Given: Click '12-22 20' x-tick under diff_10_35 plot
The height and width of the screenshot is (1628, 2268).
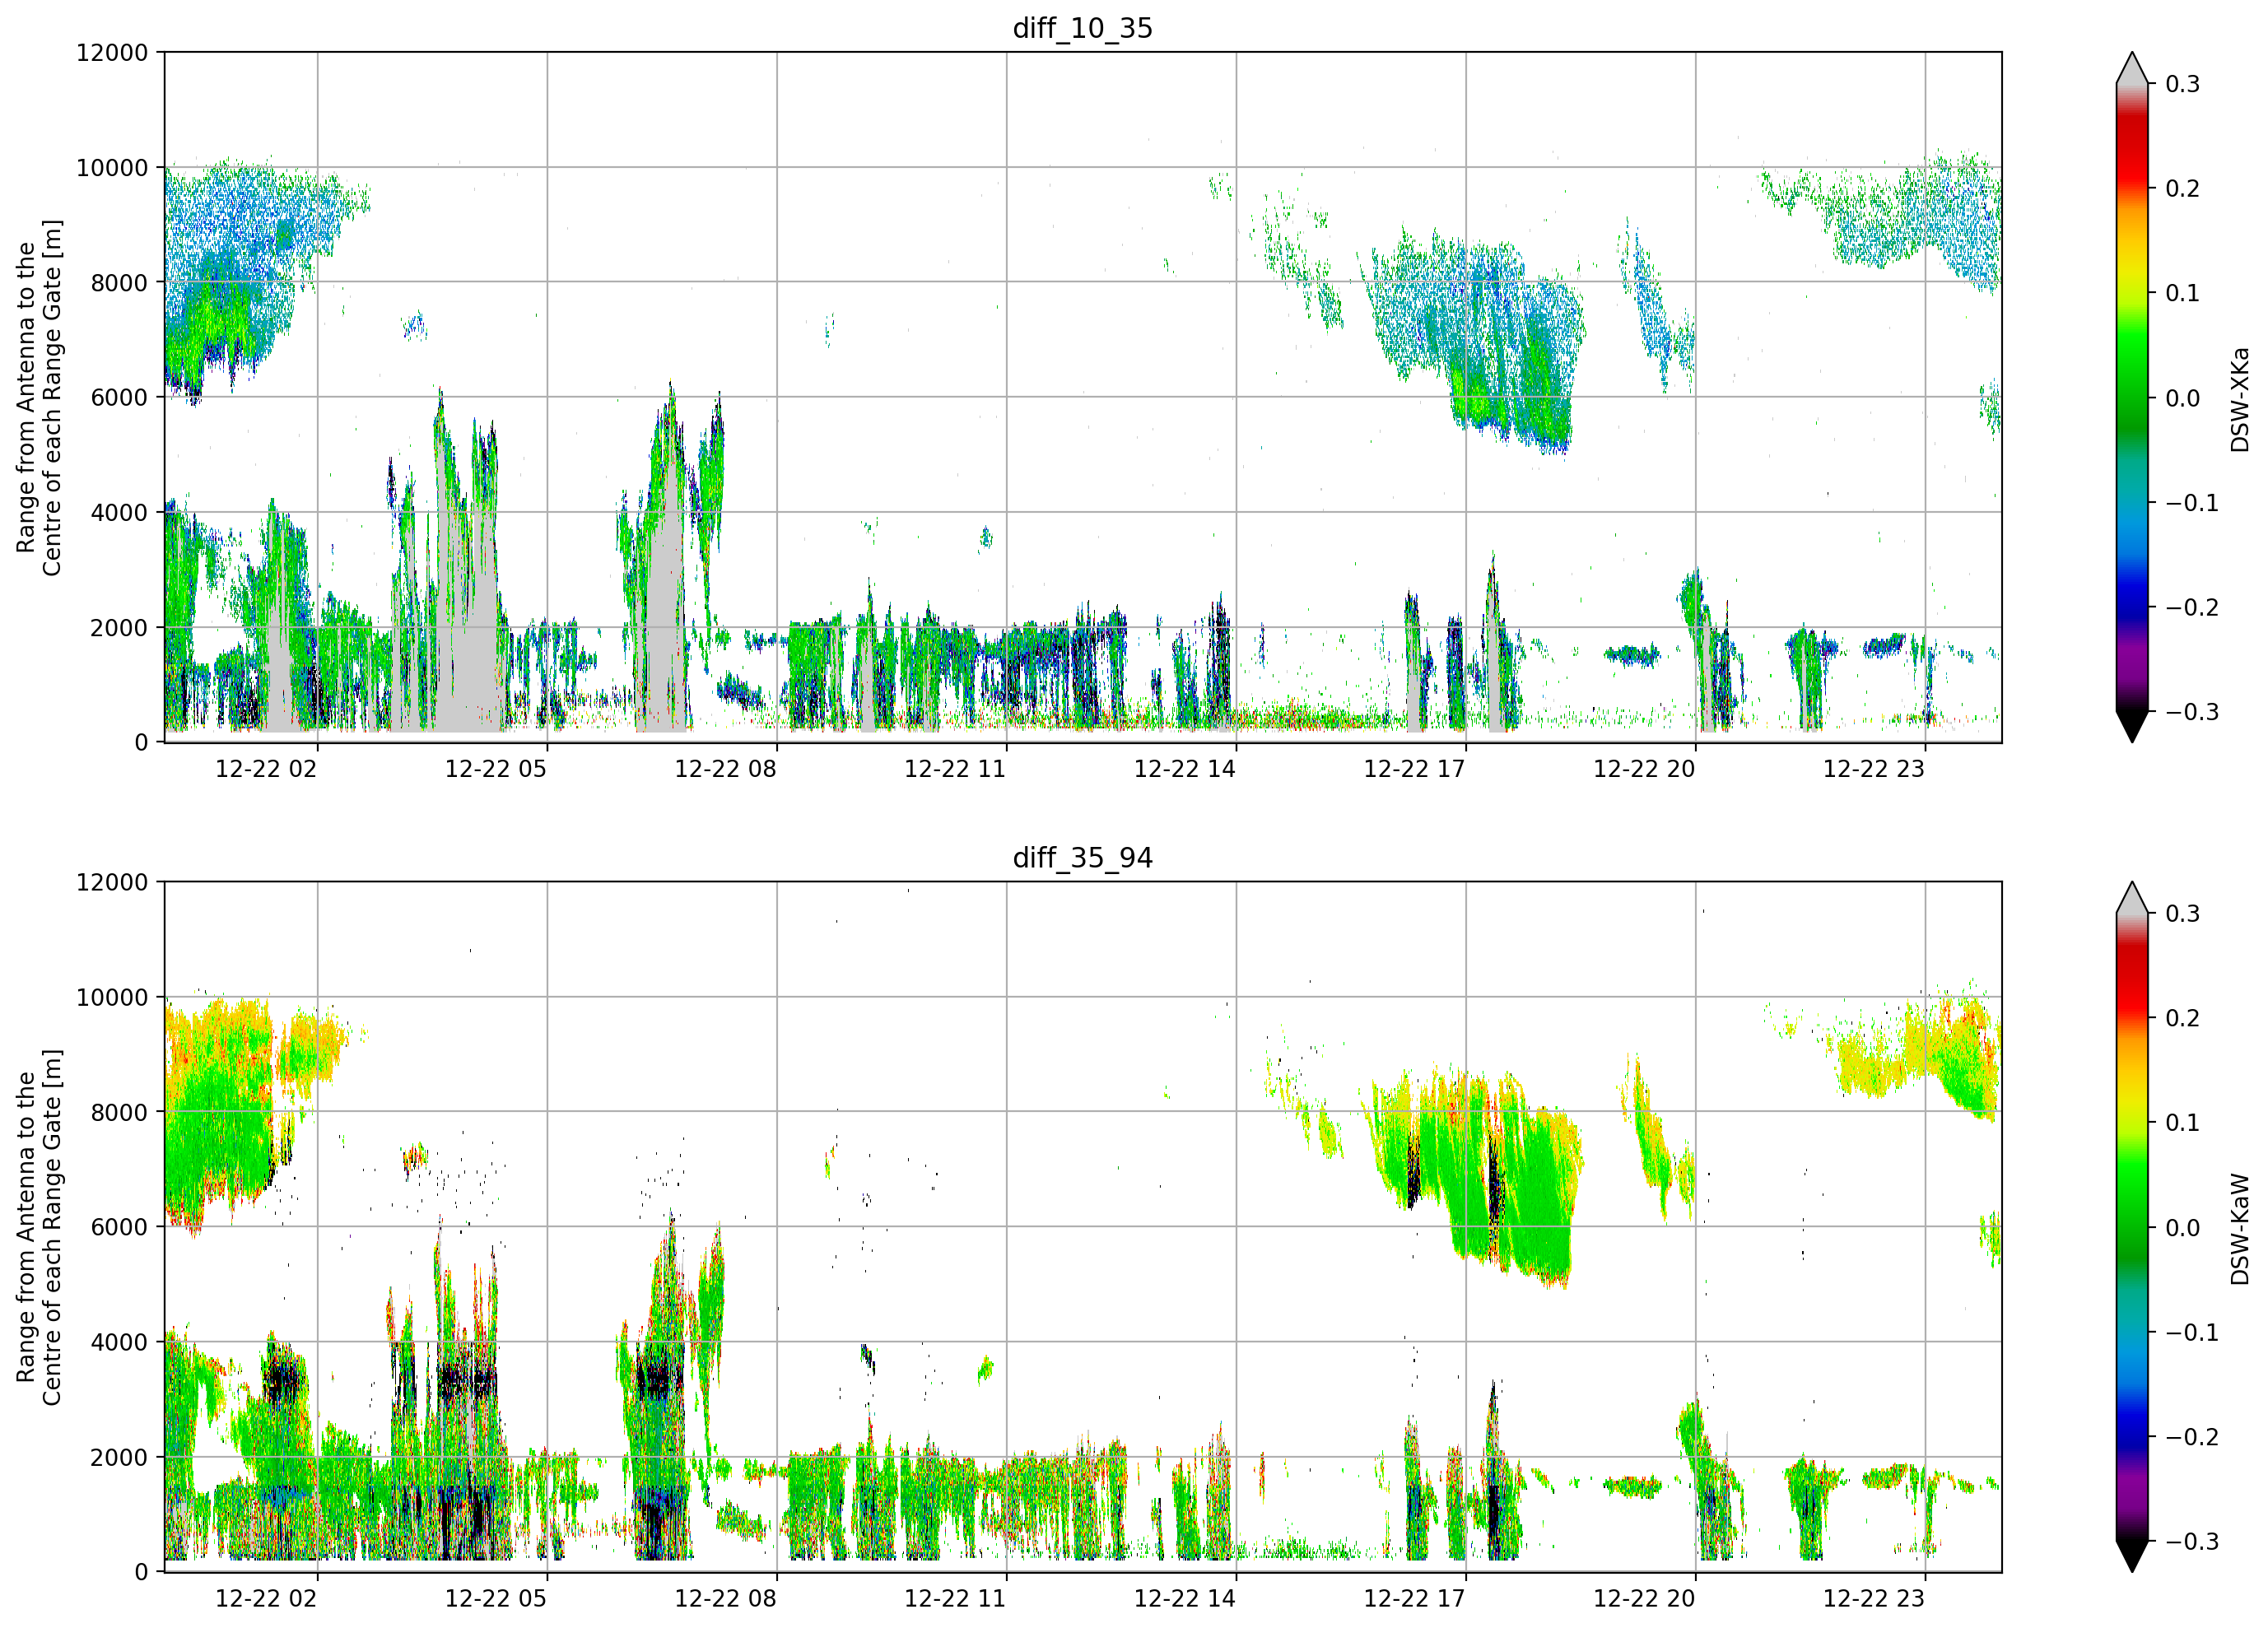Looking at the screenshot, I should click(x=1645, y=769).
